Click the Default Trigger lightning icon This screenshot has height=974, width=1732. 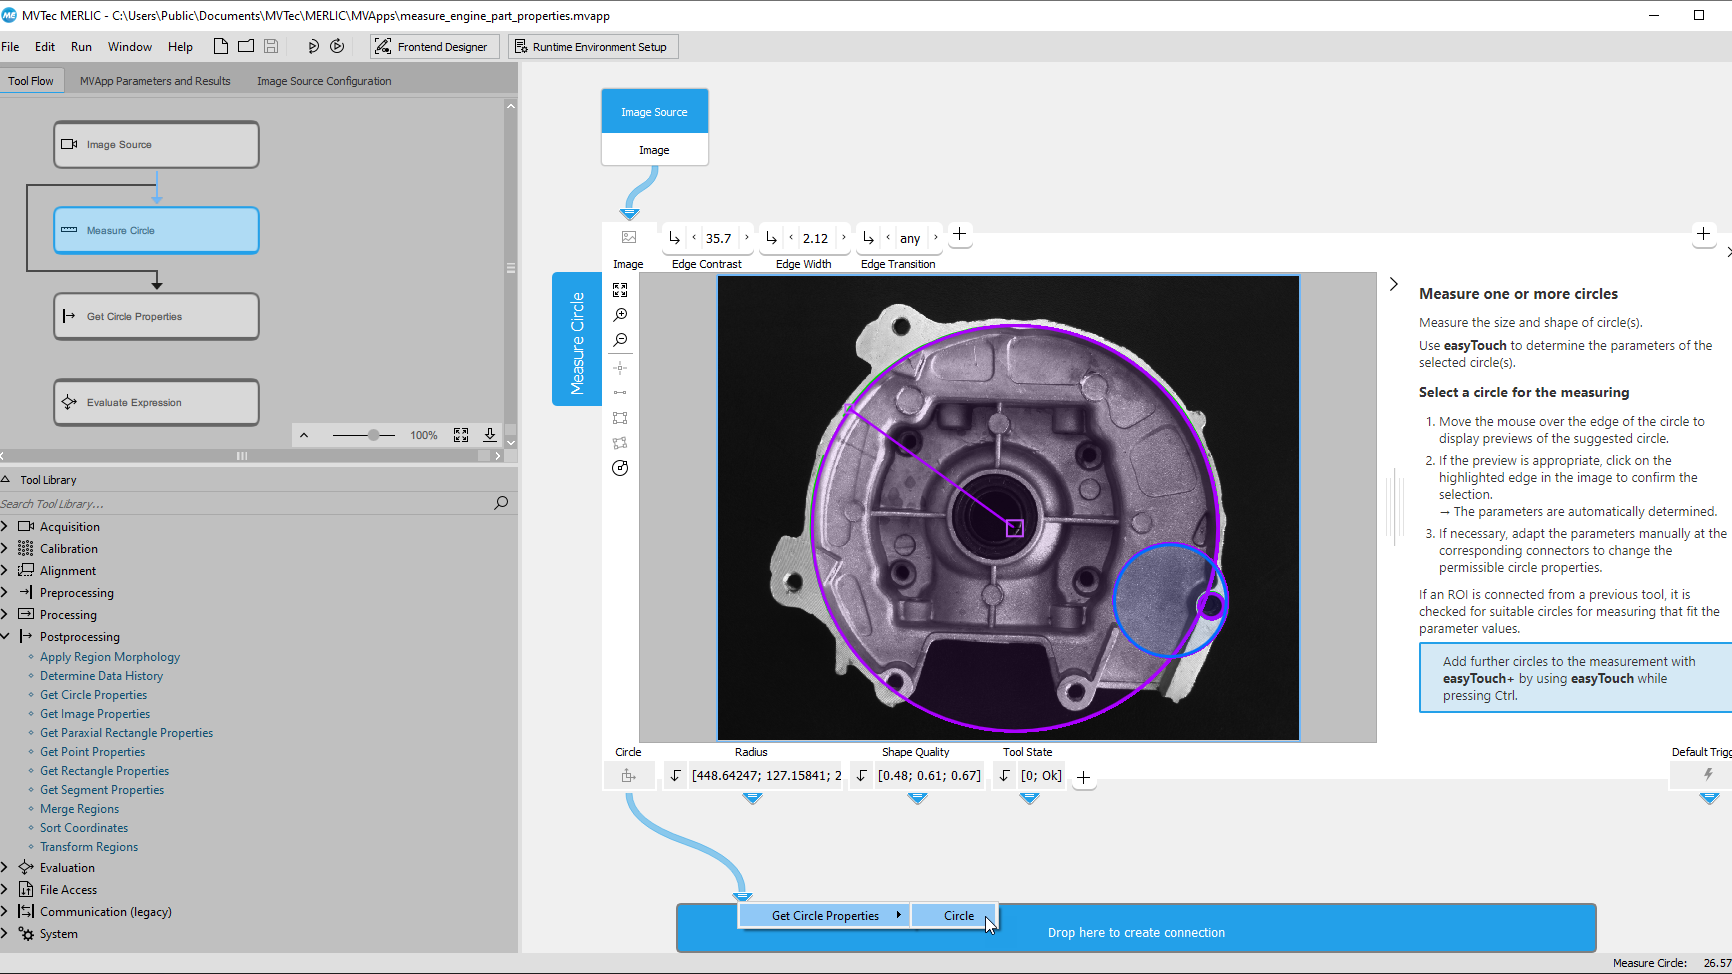point(1708,775)
